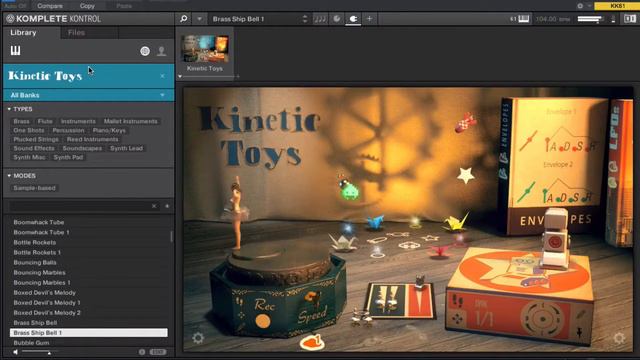Toggle the panel layout icon at top right
This screenshot has width=640, height=360.
(x=630, y=19)
